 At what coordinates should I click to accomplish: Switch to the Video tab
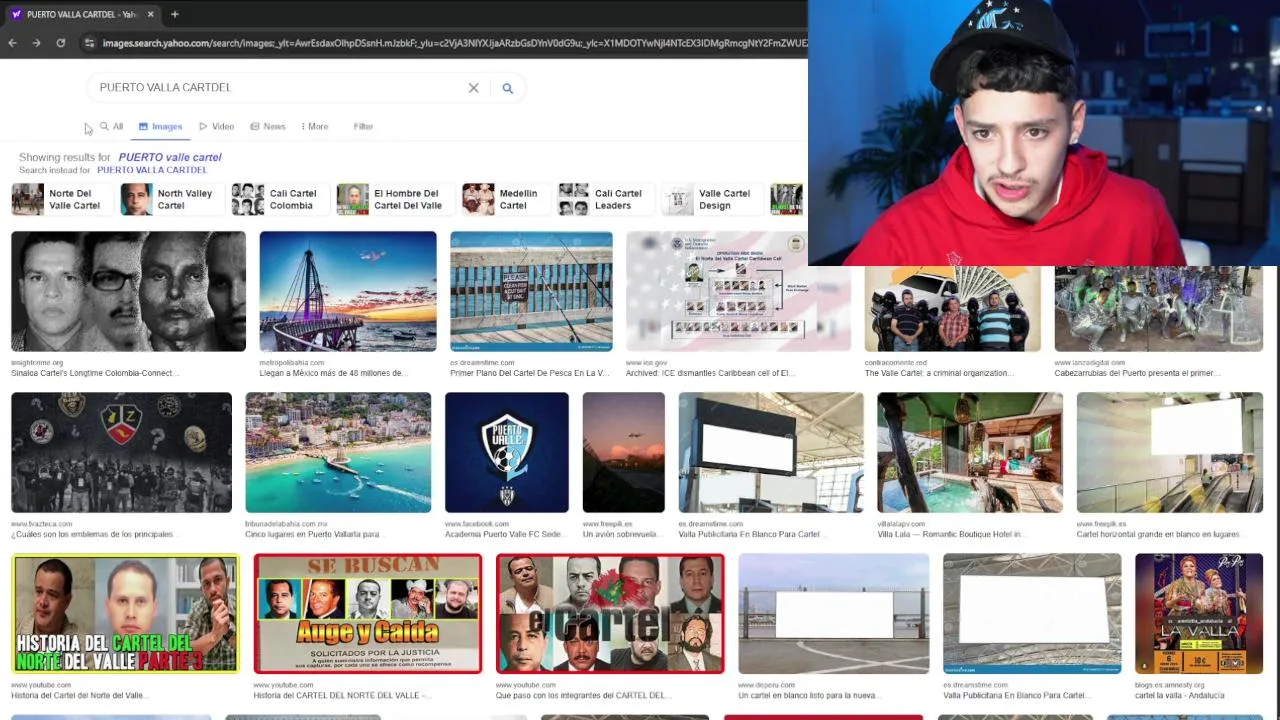pos(216,126)
